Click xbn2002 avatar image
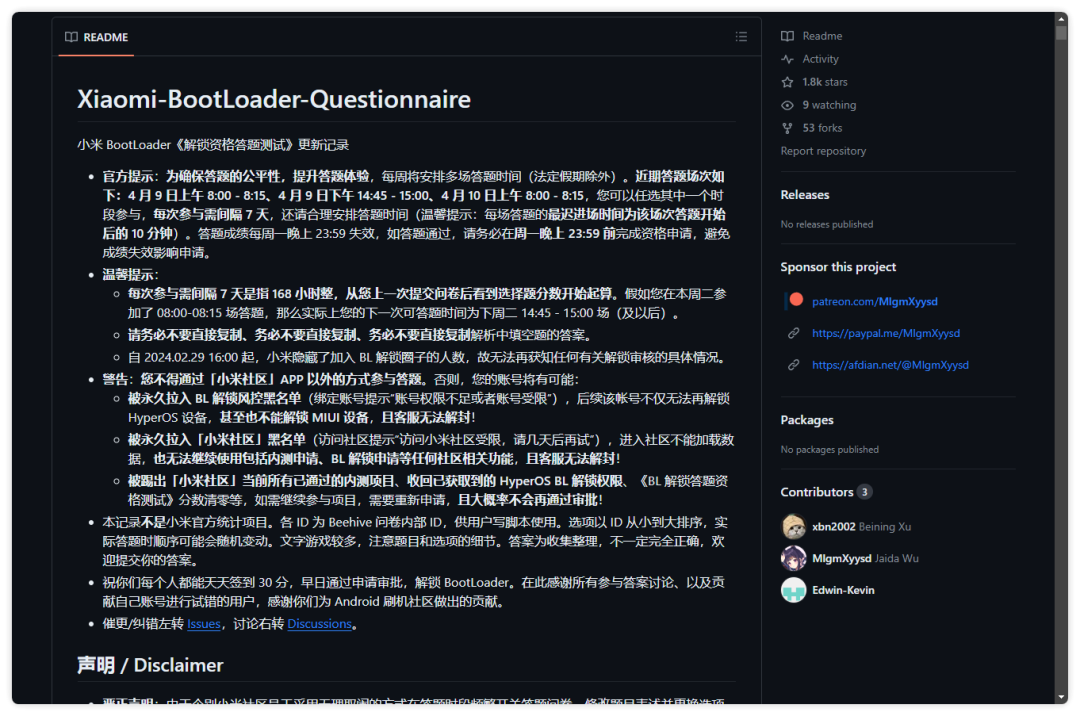This screenshot has width=1080, height=716. 793,527
